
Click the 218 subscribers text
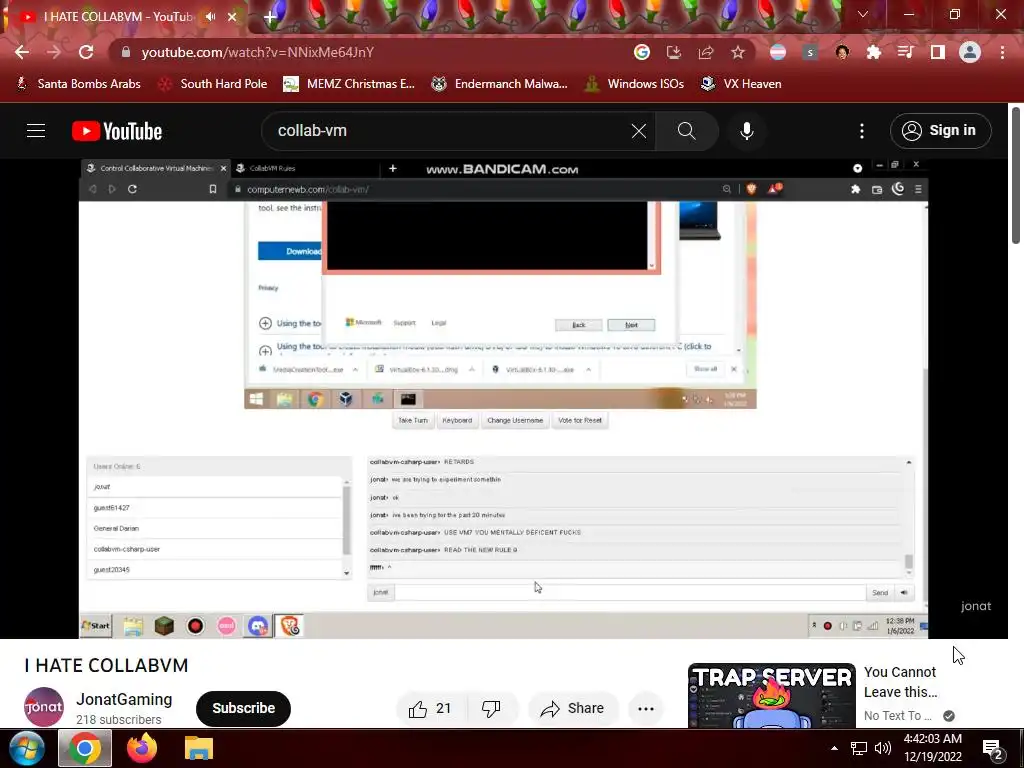[119, 720]
